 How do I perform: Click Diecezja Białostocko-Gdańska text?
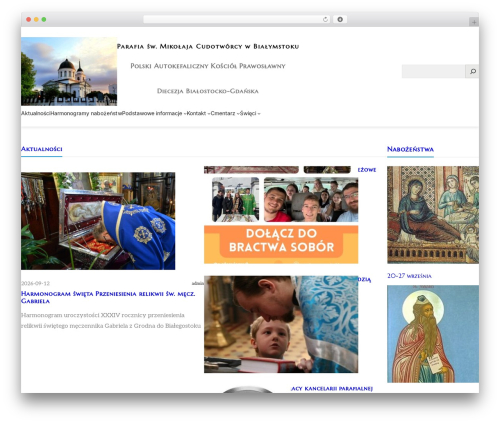pyautogui.click(x=208, y=91)
